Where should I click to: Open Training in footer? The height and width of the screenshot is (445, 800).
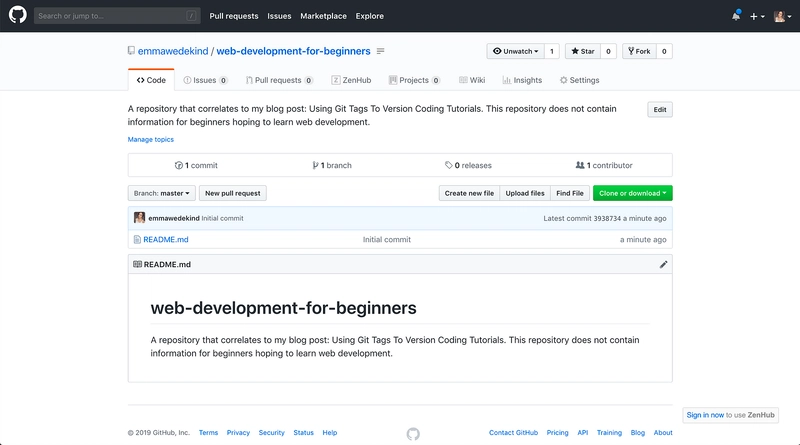click(x=609, y=433)
